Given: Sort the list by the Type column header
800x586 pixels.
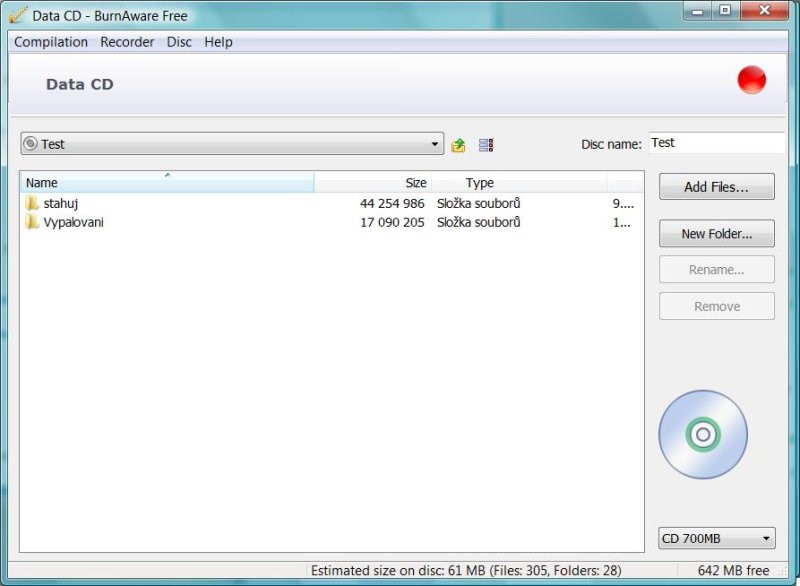Looking at the screenshot, I should tap(519, 183).
